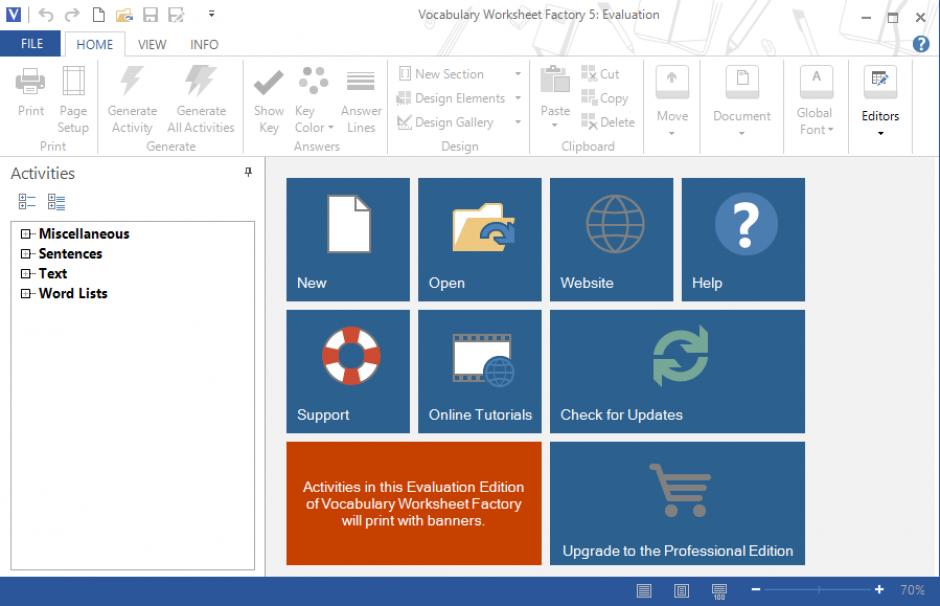940x606 pixels.
Task: Open the blue help question mark icon
Action: pyautogui.click(x=921, y=44)
